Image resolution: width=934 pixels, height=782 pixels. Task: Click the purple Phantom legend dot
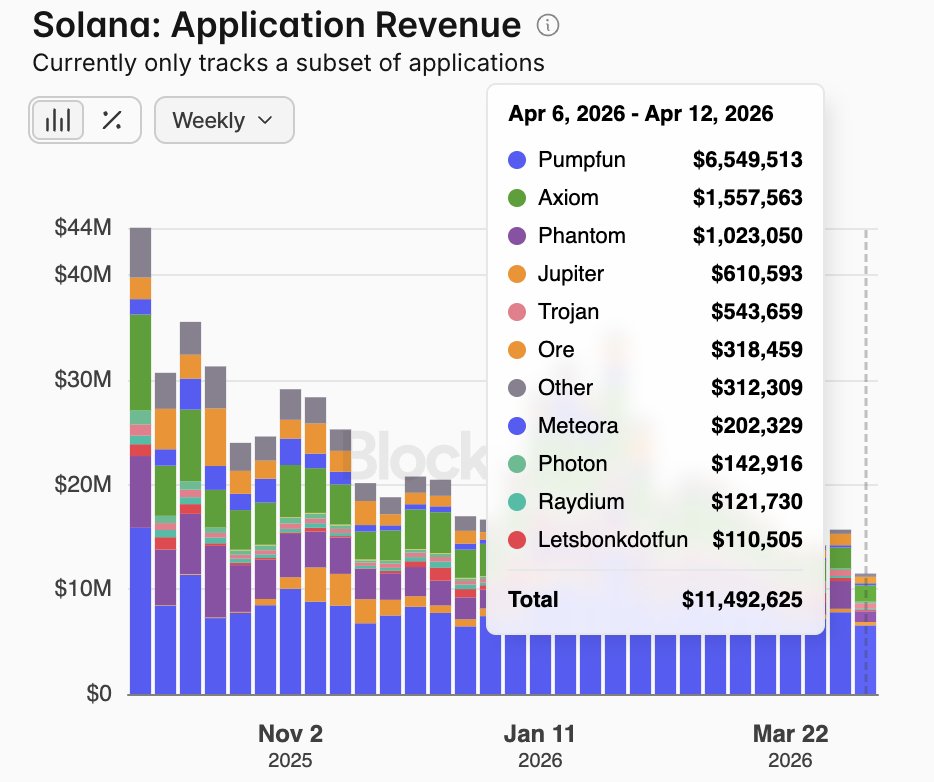517,236
